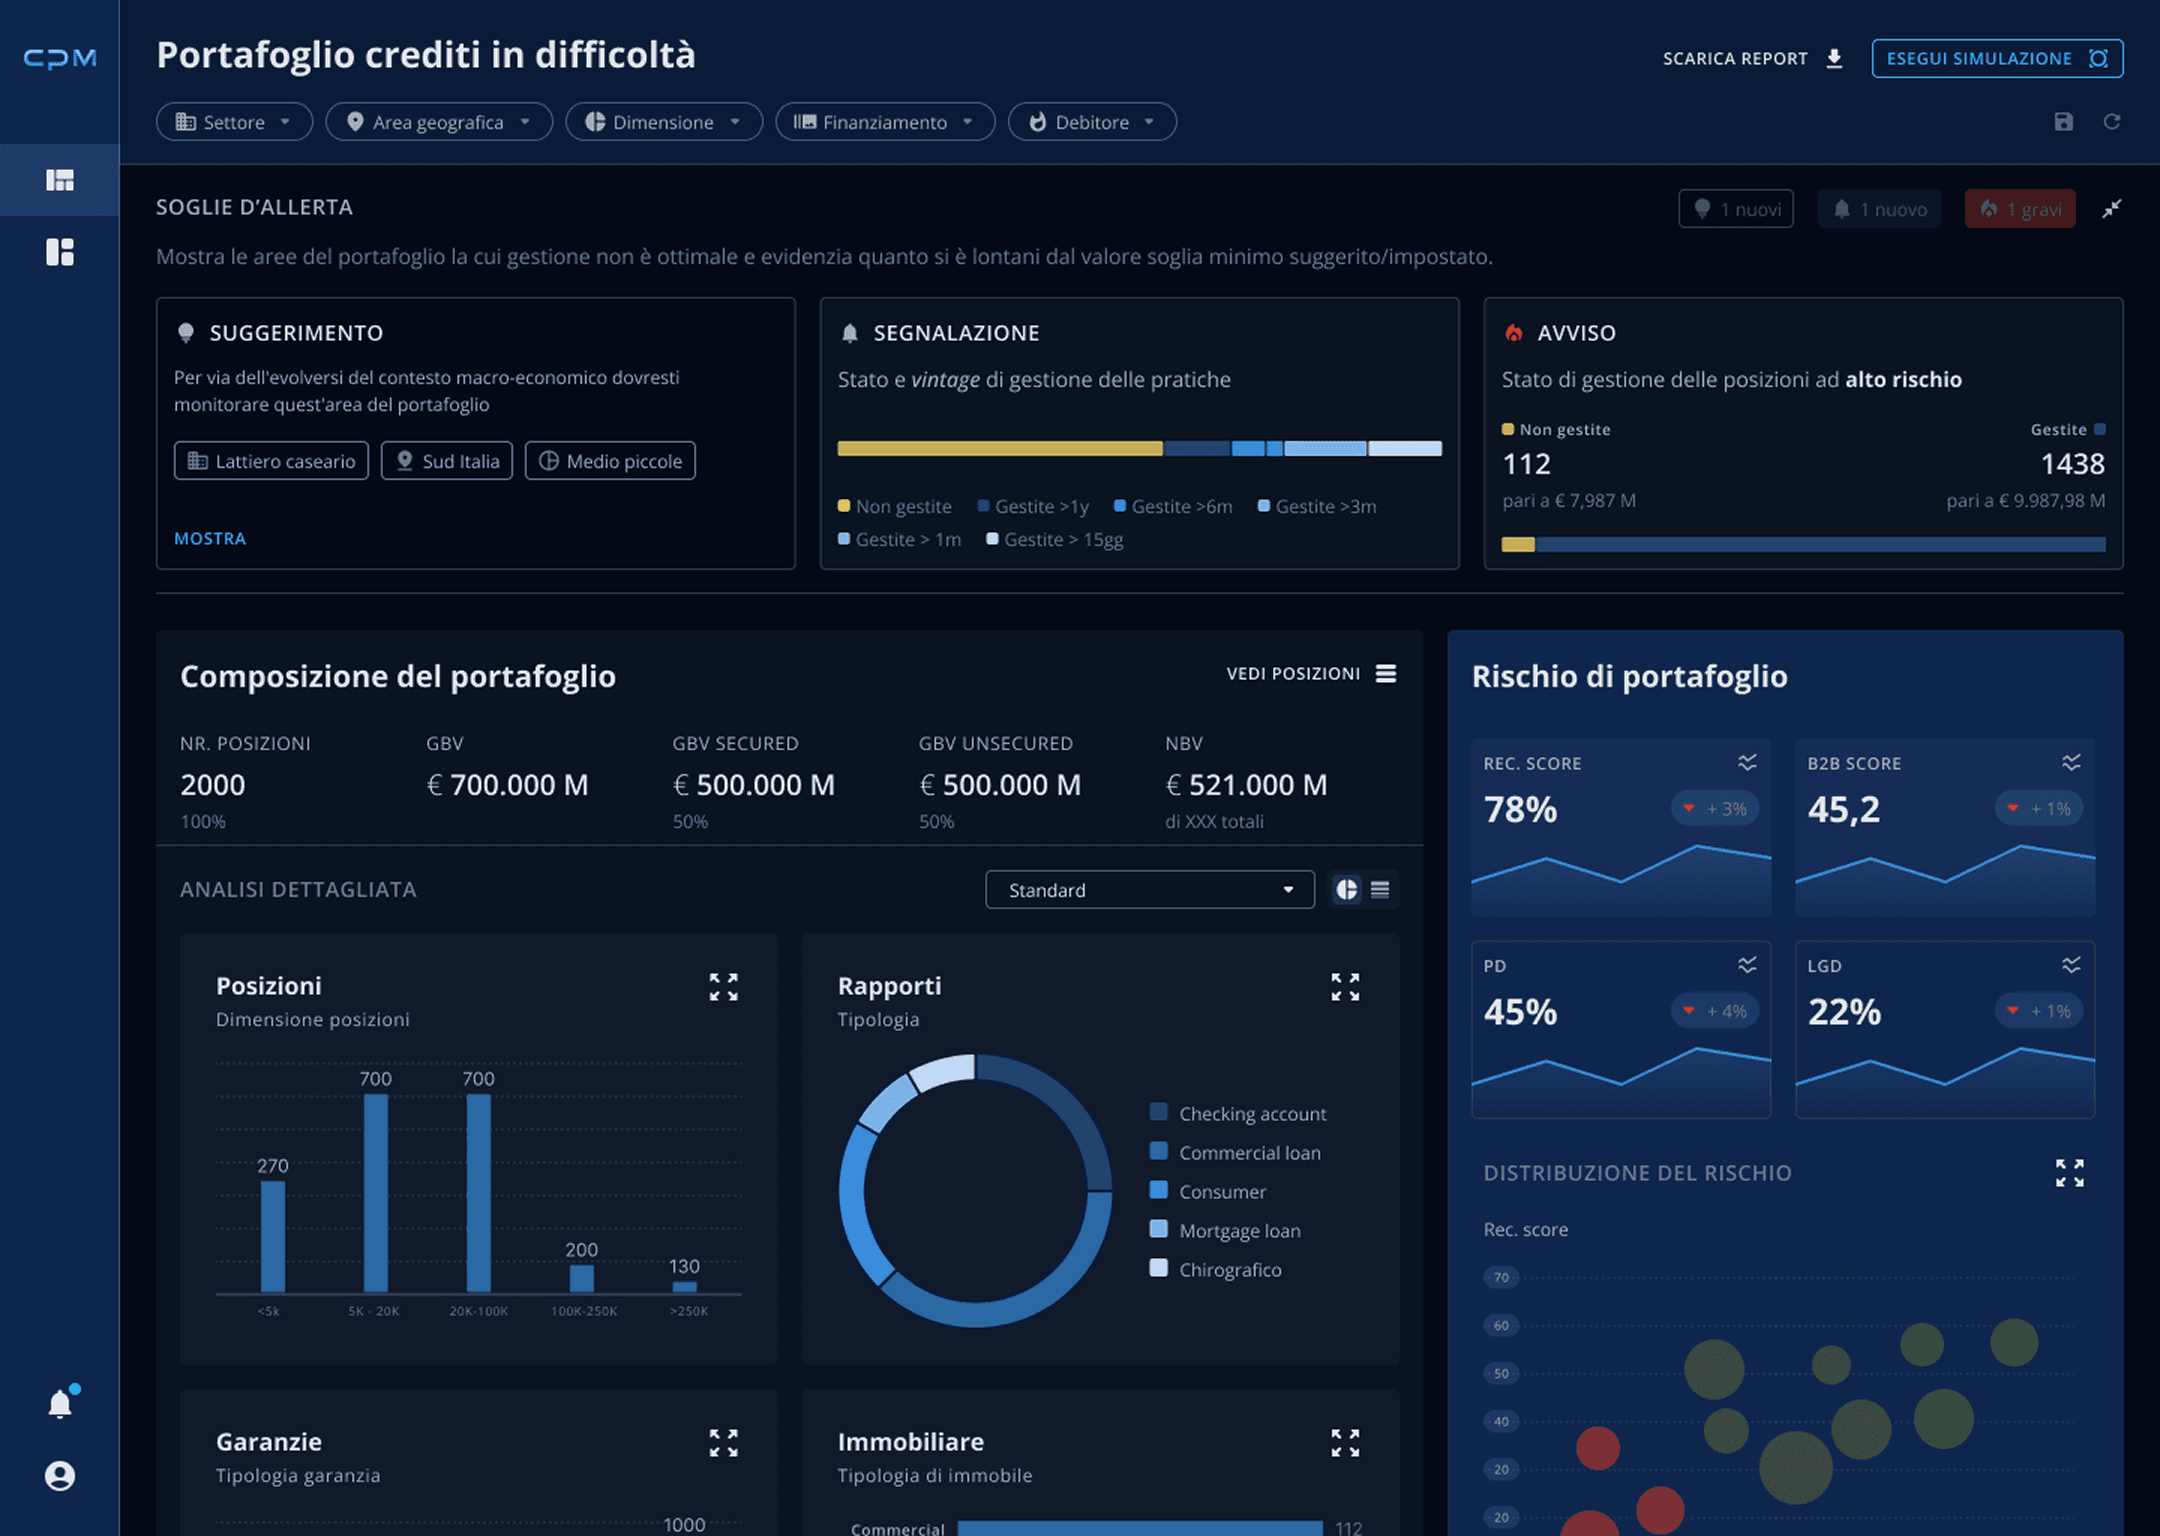This screenshot has height=1536, width=2160.
Task: Click the refresh filters icon
Action: coord(2111,122)
